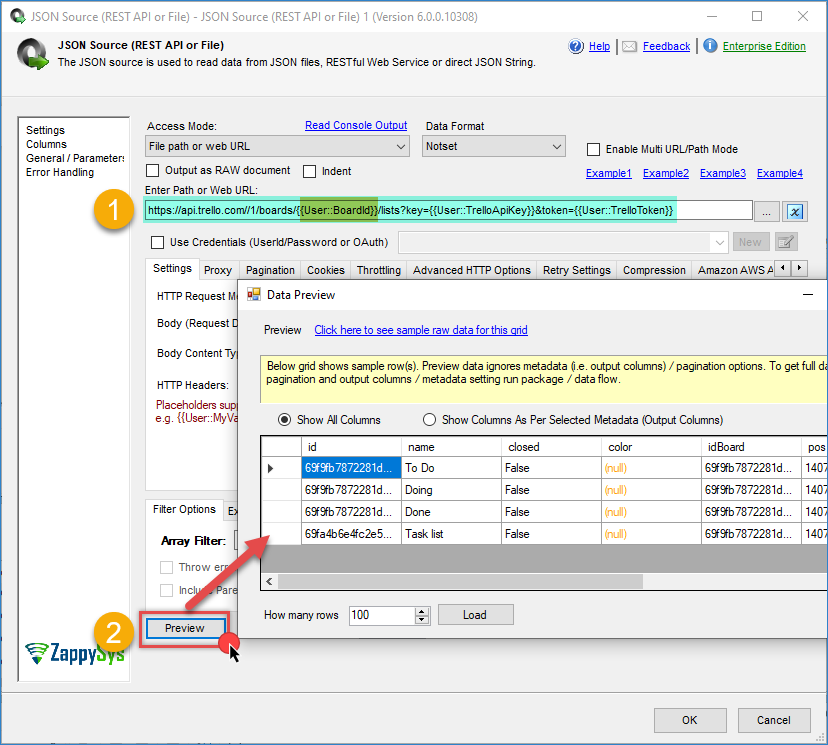Switch to the Pagination tab
828x745 pixels.
coord(270,270)
